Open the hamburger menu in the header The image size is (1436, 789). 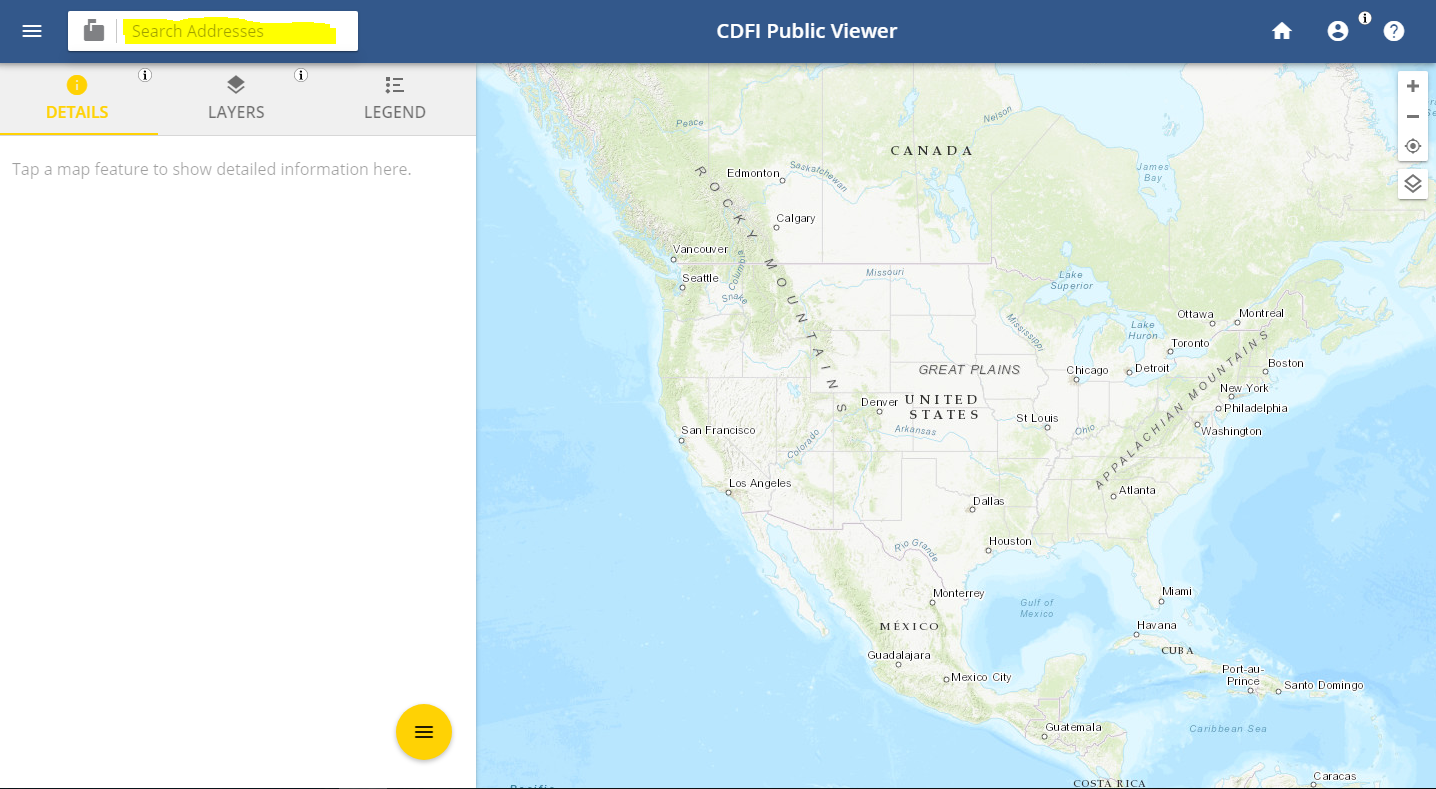32,31
